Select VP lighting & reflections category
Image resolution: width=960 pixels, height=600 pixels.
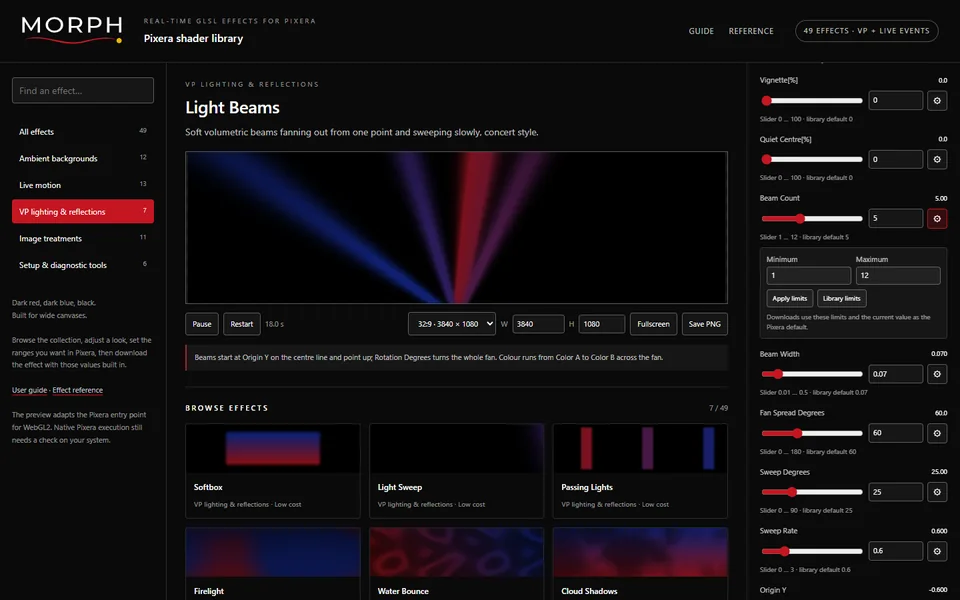[x=83, y=211]
